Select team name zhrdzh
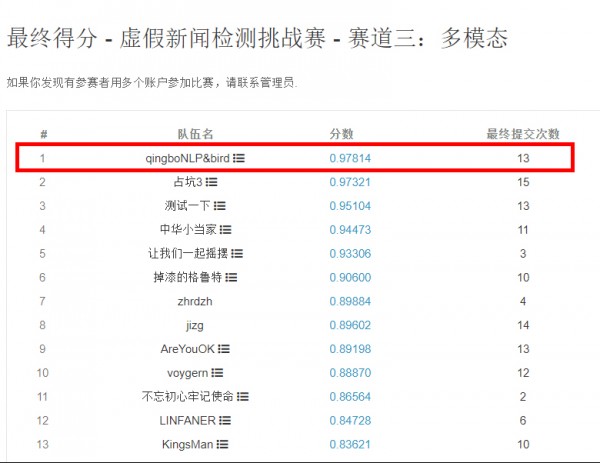This screenshot has width=600, height=463. tap(195, 302)
